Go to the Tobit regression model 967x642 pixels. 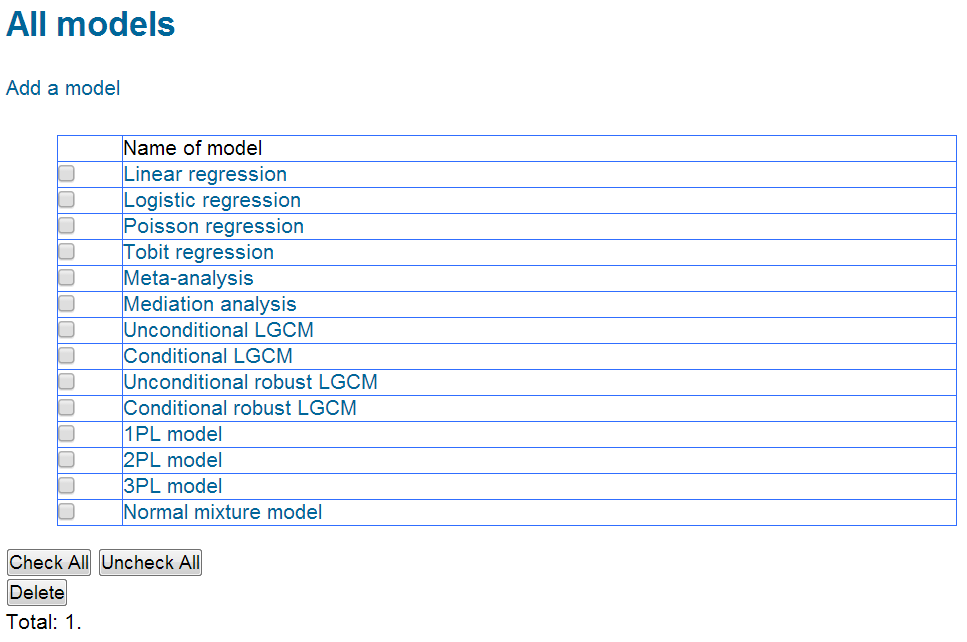pos(199,252)
